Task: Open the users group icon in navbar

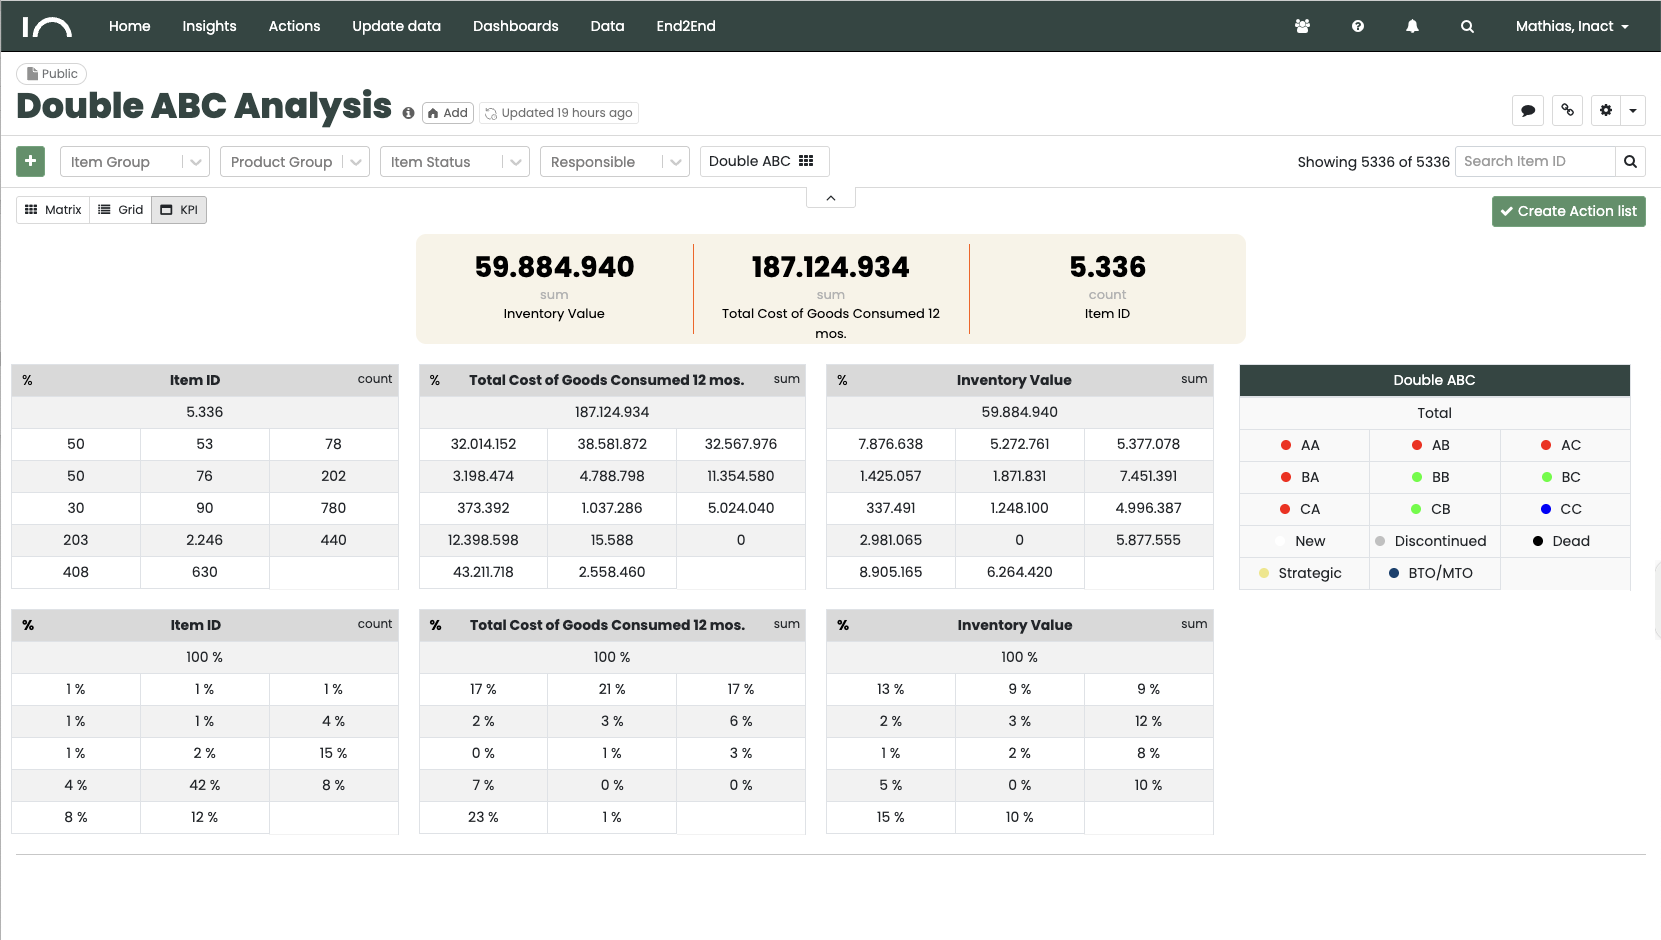Action: coord(1302,26)
